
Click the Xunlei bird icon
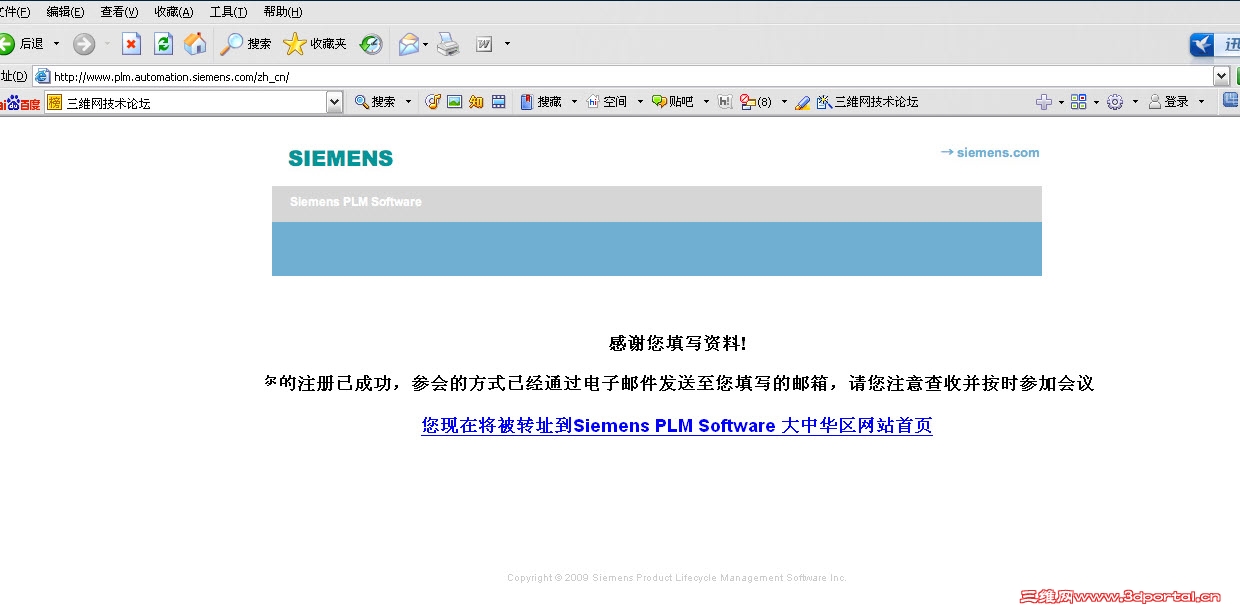tap(1202, 44)
